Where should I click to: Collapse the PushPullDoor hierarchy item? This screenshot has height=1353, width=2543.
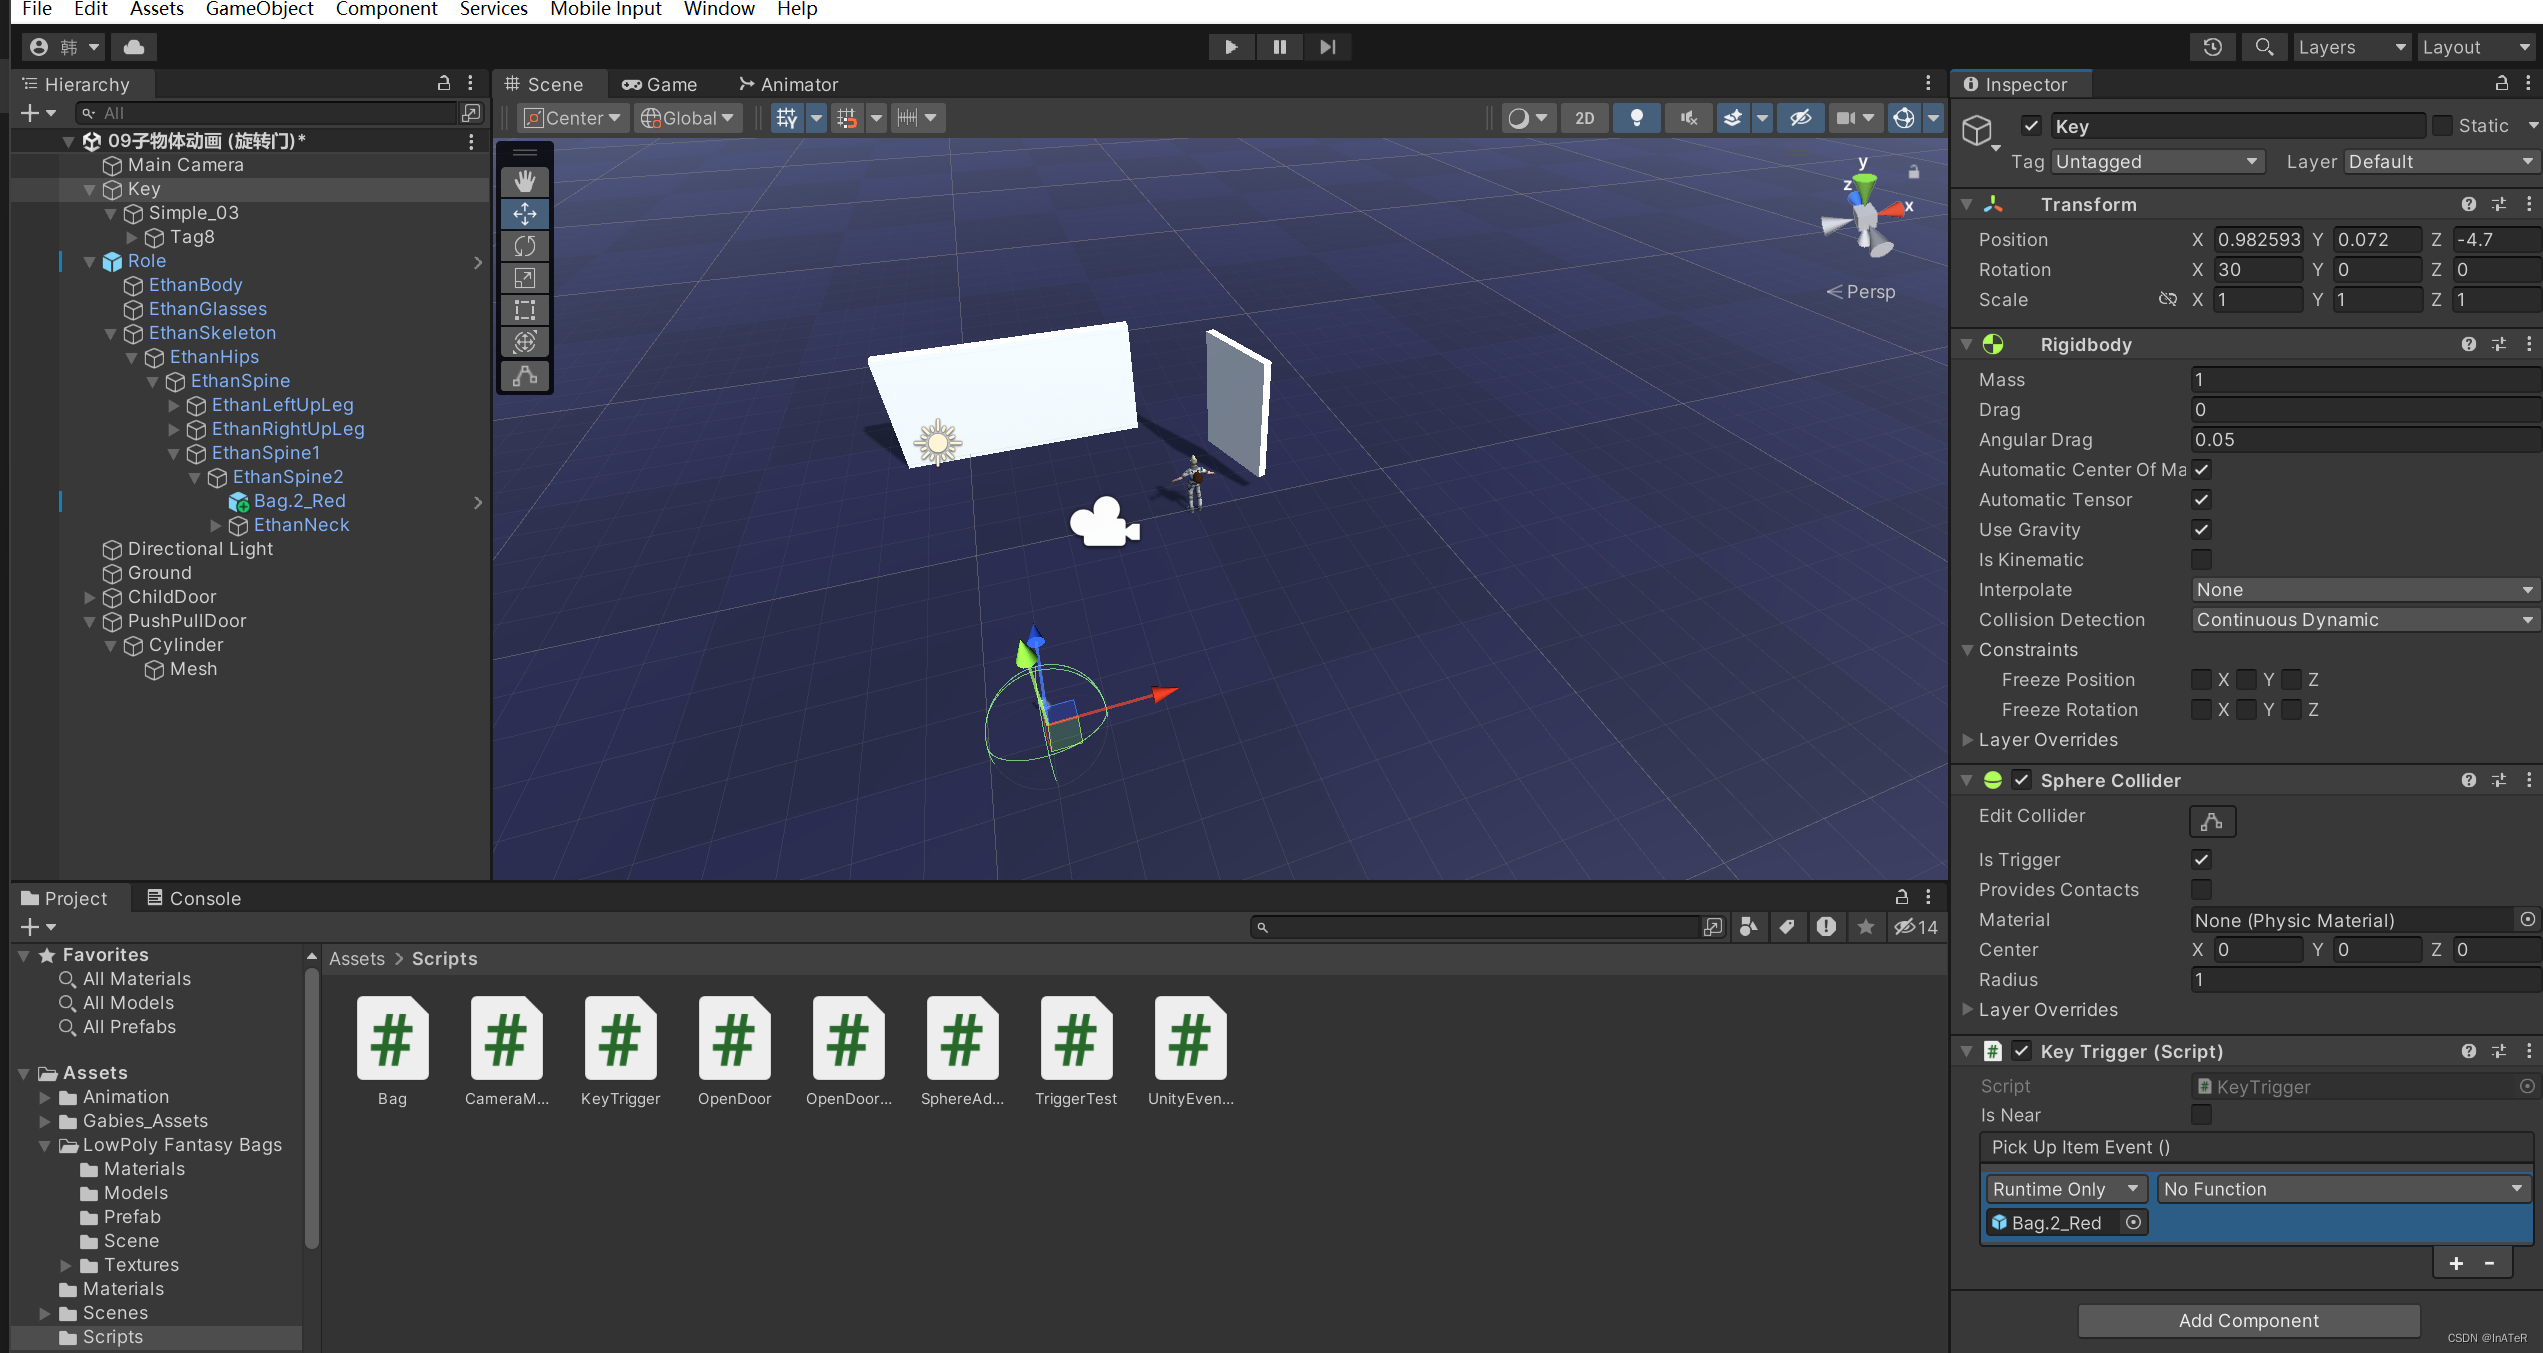90,621
